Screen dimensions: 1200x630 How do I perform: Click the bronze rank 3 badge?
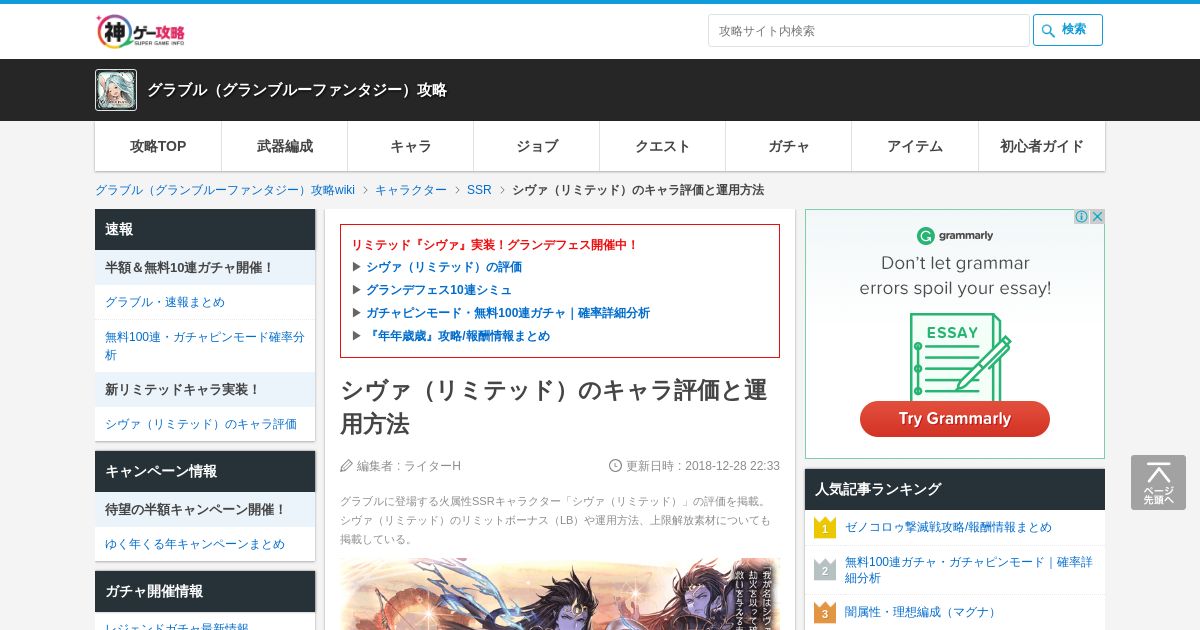coord(824,612)
